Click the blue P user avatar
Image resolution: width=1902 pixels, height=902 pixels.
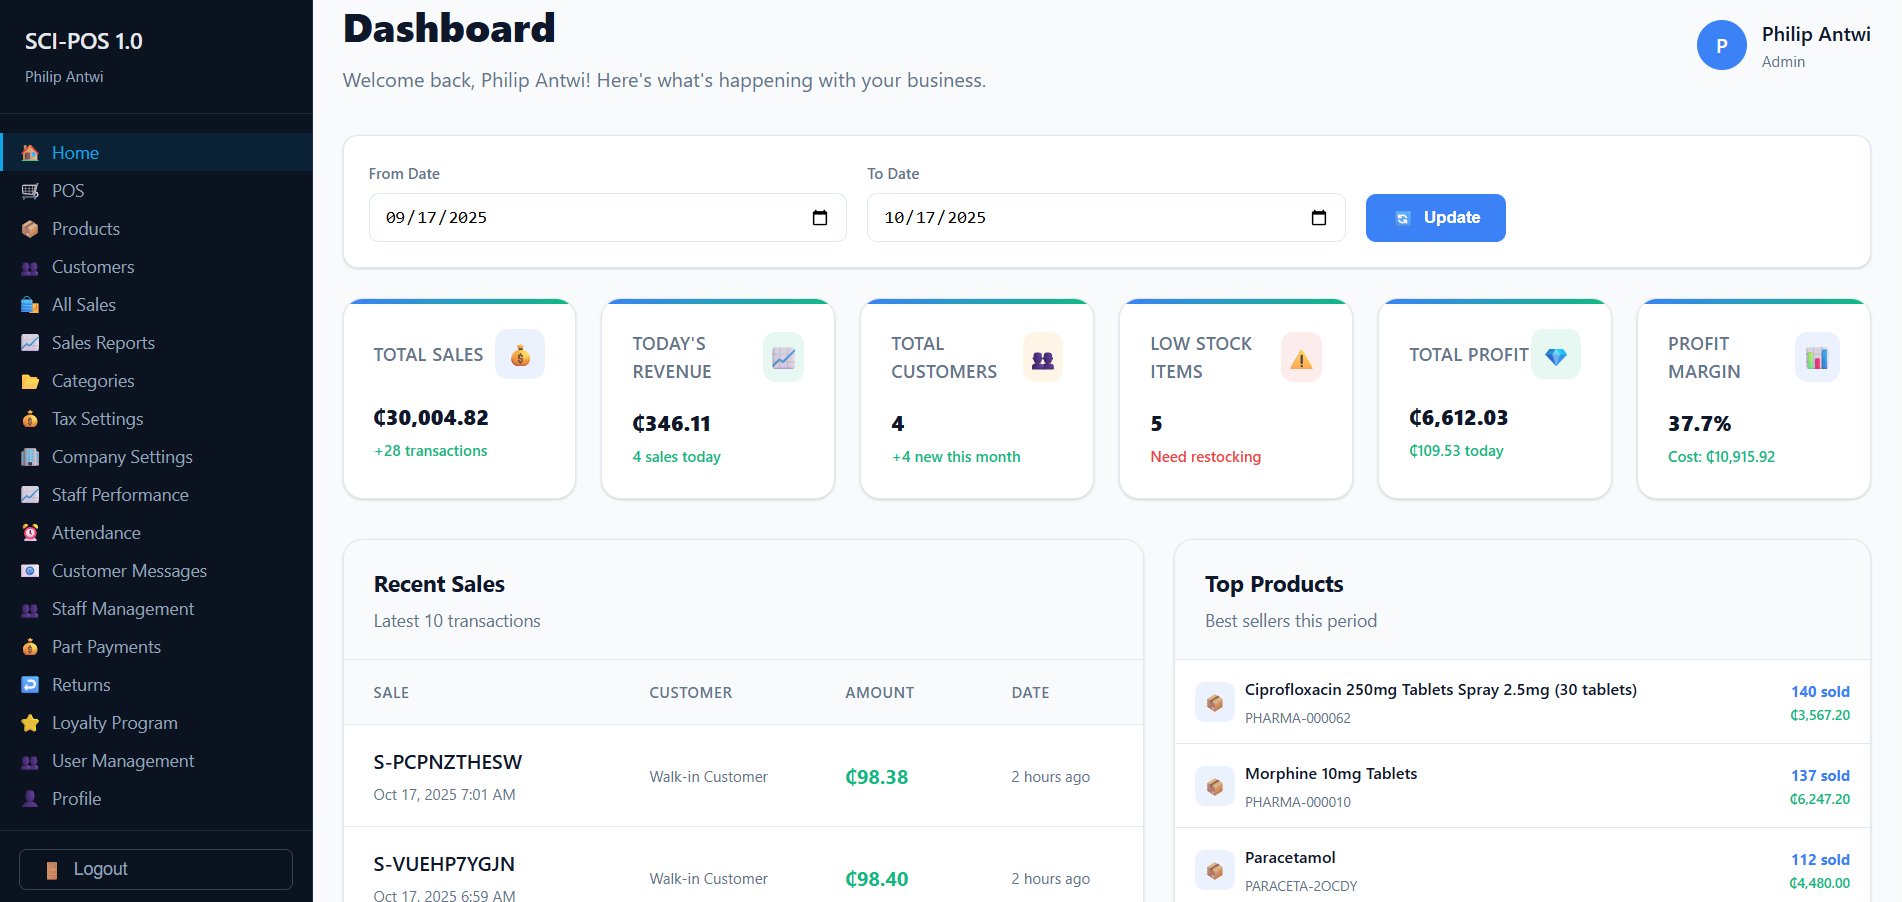click(1721, 46)
